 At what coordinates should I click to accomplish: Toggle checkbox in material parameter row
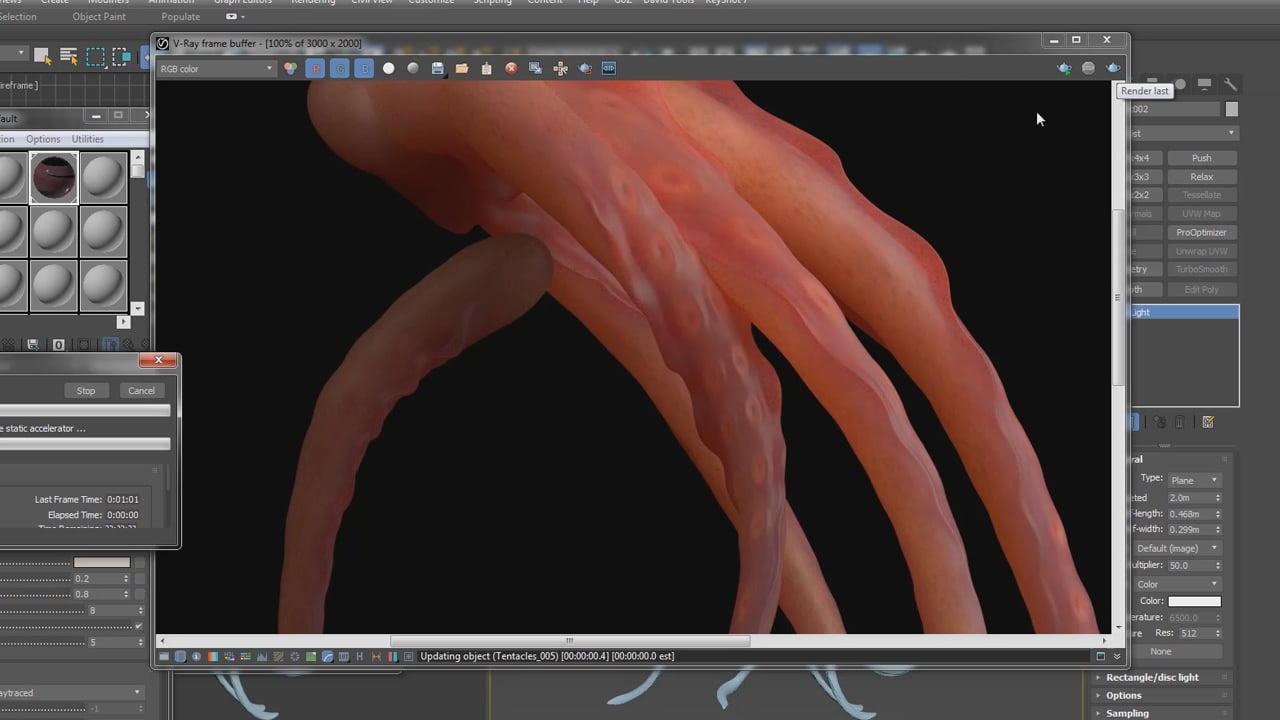click(138, 626)
